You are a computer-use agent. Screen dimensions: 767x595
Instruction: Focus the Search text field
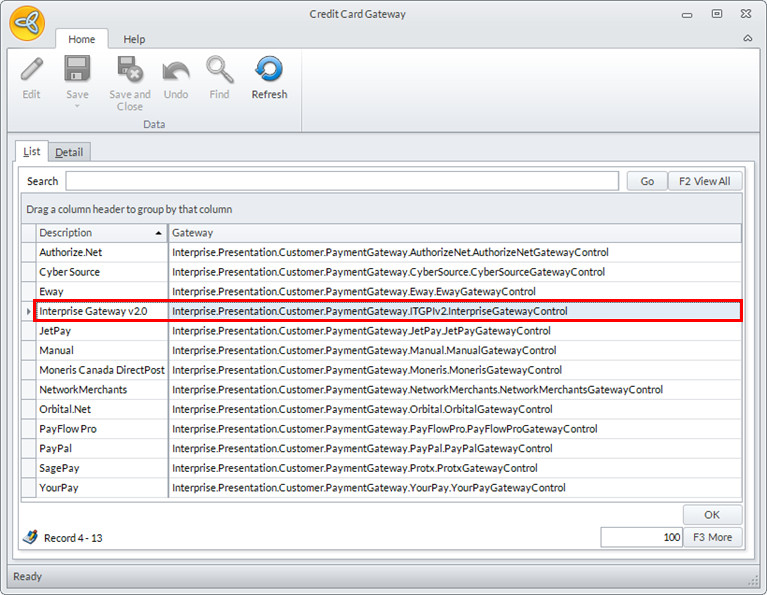pyautogui.click(x=342, y=181)
